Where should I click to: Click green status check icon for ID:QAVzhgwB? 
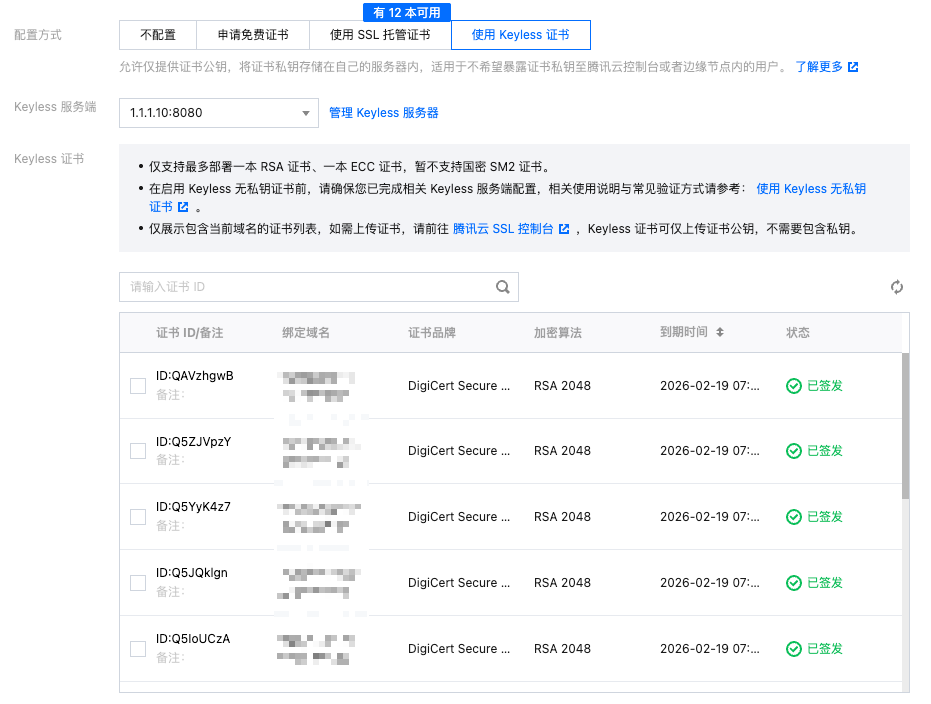[x=794, y=385]
